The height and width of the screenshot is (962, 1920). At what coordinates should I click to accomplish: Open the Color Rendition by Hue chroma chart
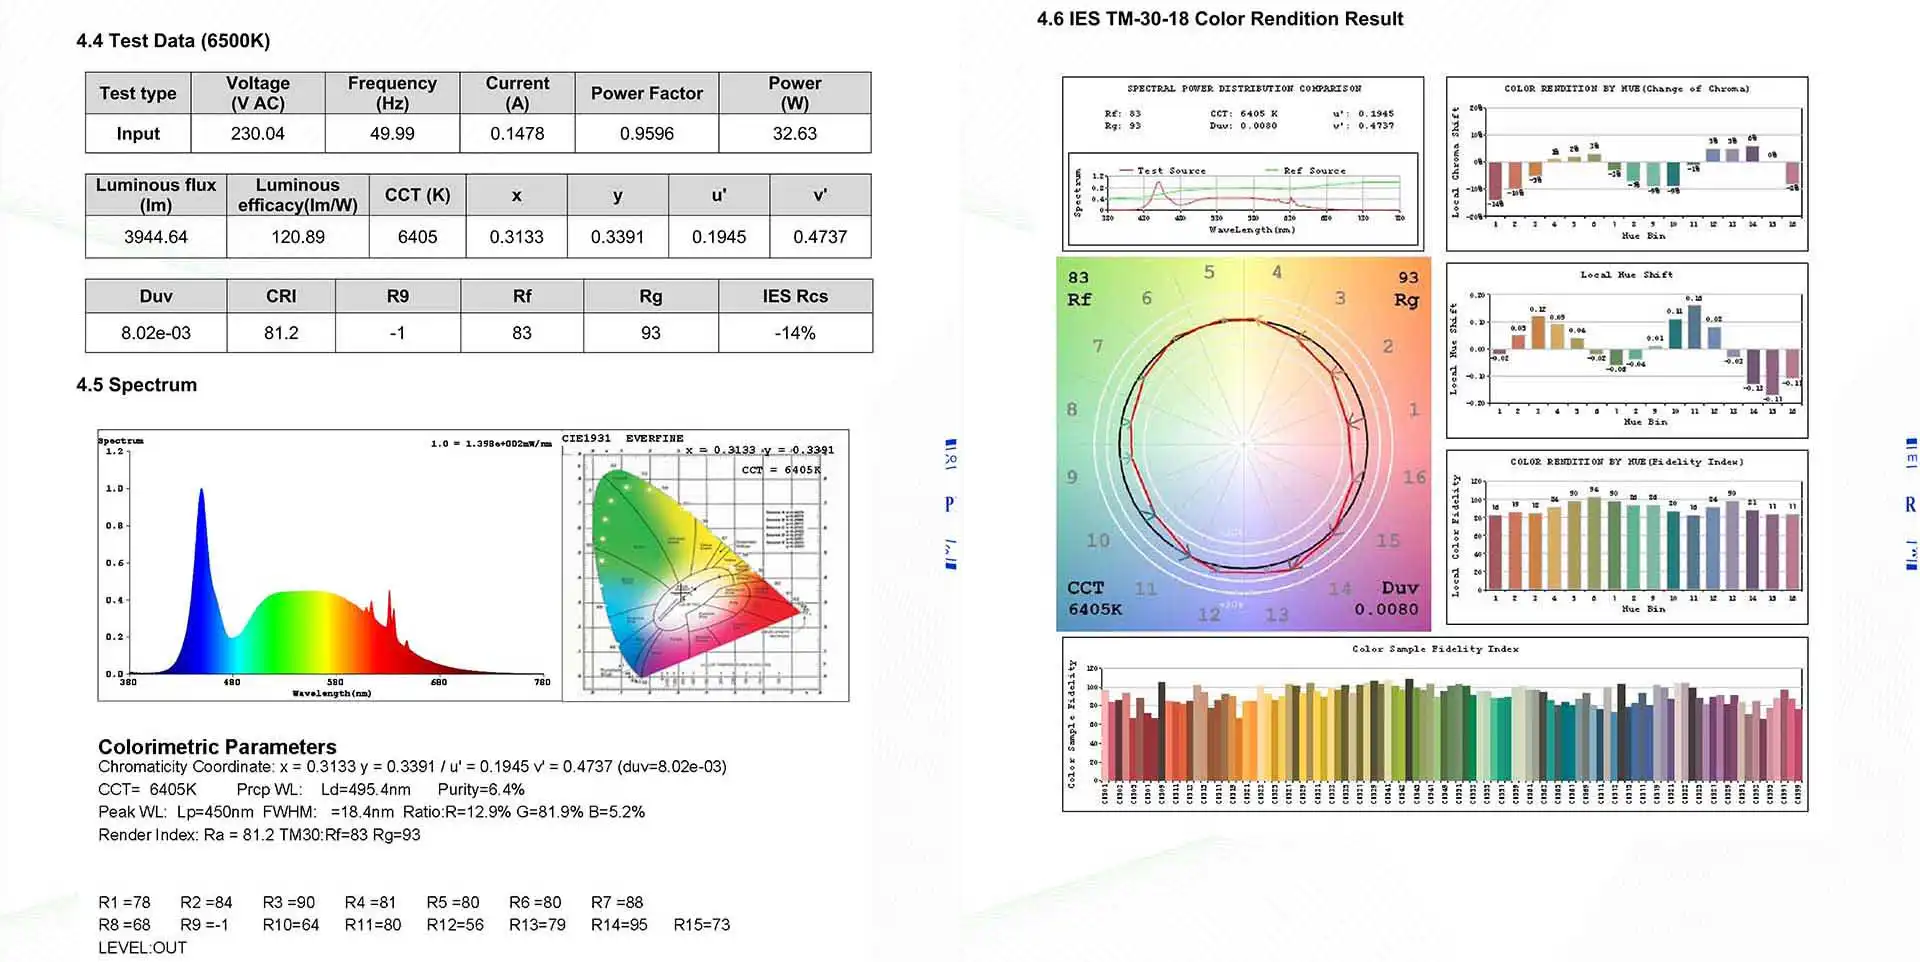pyautogui.click(x=1627, y=164)
